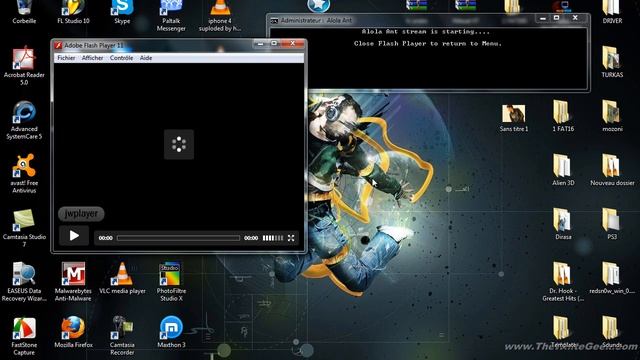Launch PhotoFiltre Studio X
This screenshot has width=640, height=360.
(x=171, y=282)
